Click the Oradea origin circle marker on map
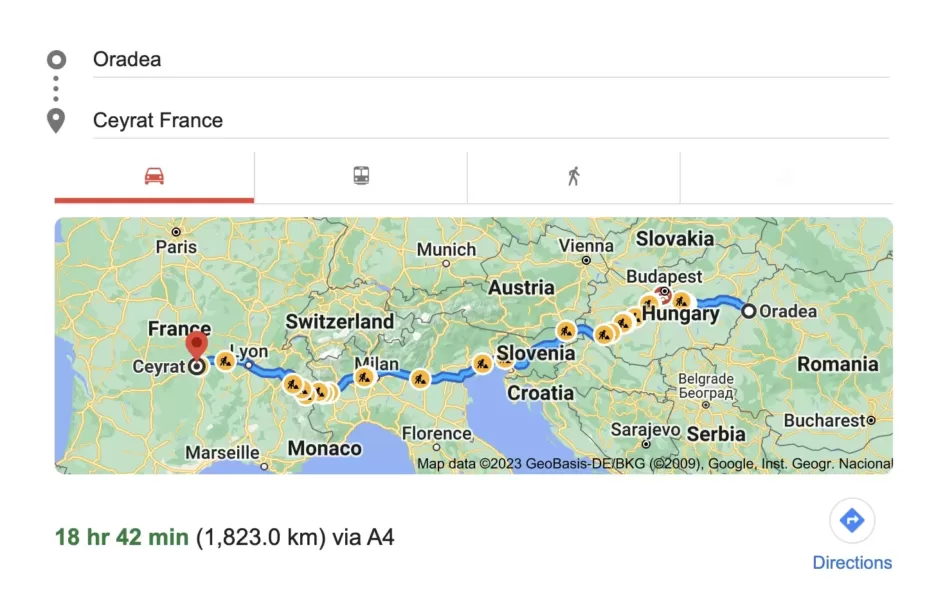Viewport: 936px width, 599px height. click(x=748, y=311)
